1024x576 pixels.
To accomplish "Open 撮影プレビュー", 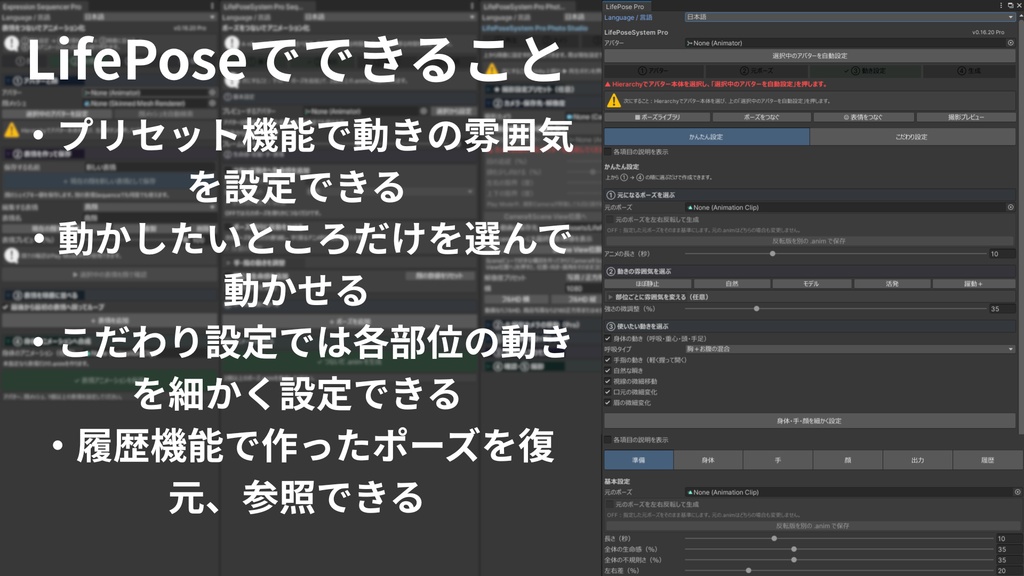I will coord(966,118).
